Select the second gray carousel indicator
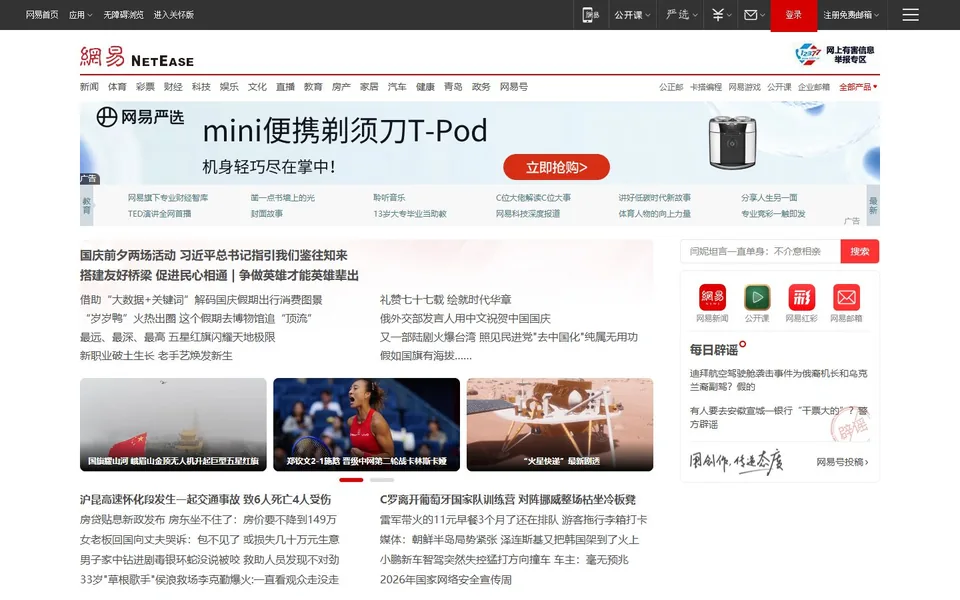The height and width of the screenshot is (600, 960). tap(381, 480)
